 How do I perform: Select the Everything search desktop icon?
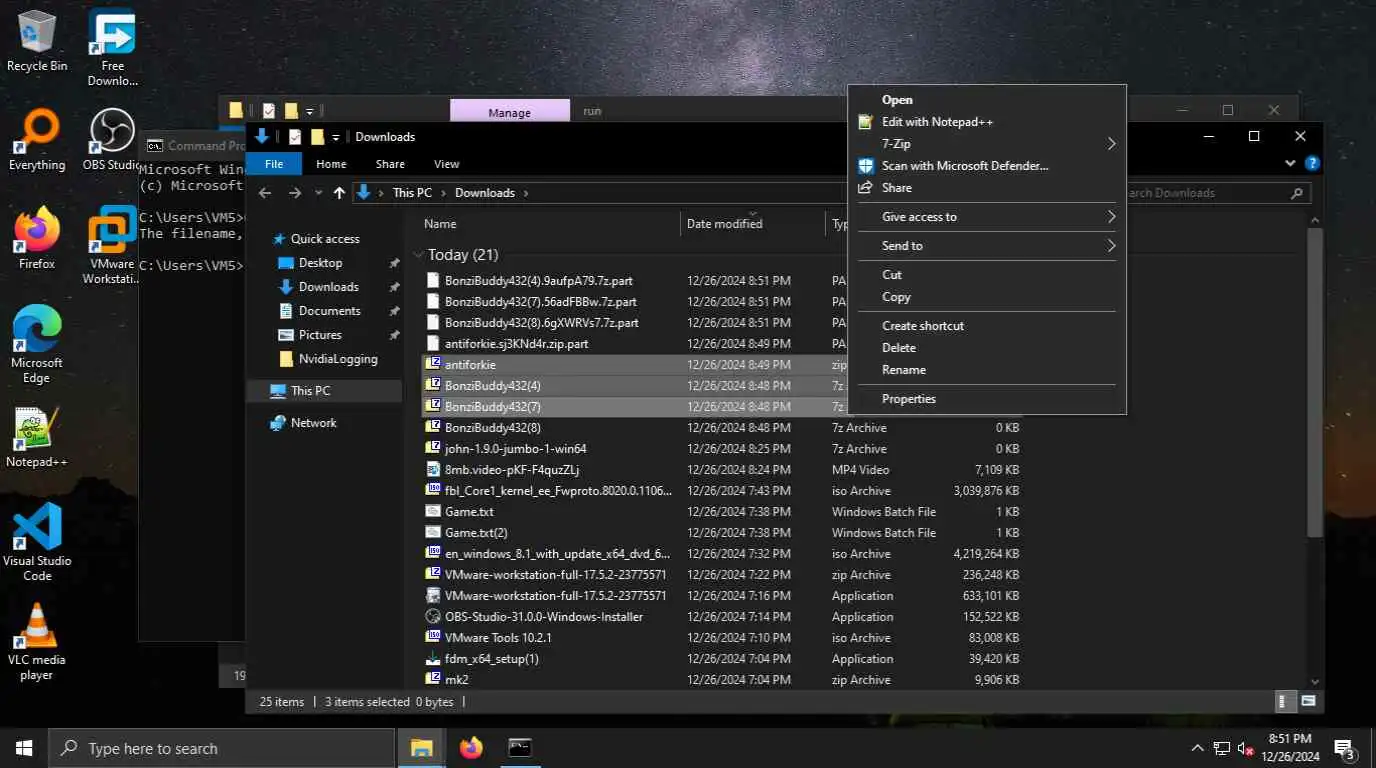(x=37, y=141)
